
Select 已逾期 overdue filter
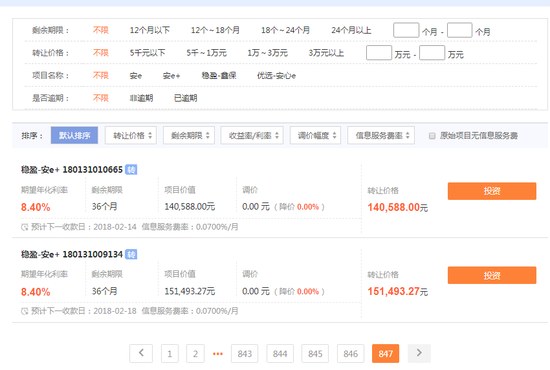click(x=186, y=98)
